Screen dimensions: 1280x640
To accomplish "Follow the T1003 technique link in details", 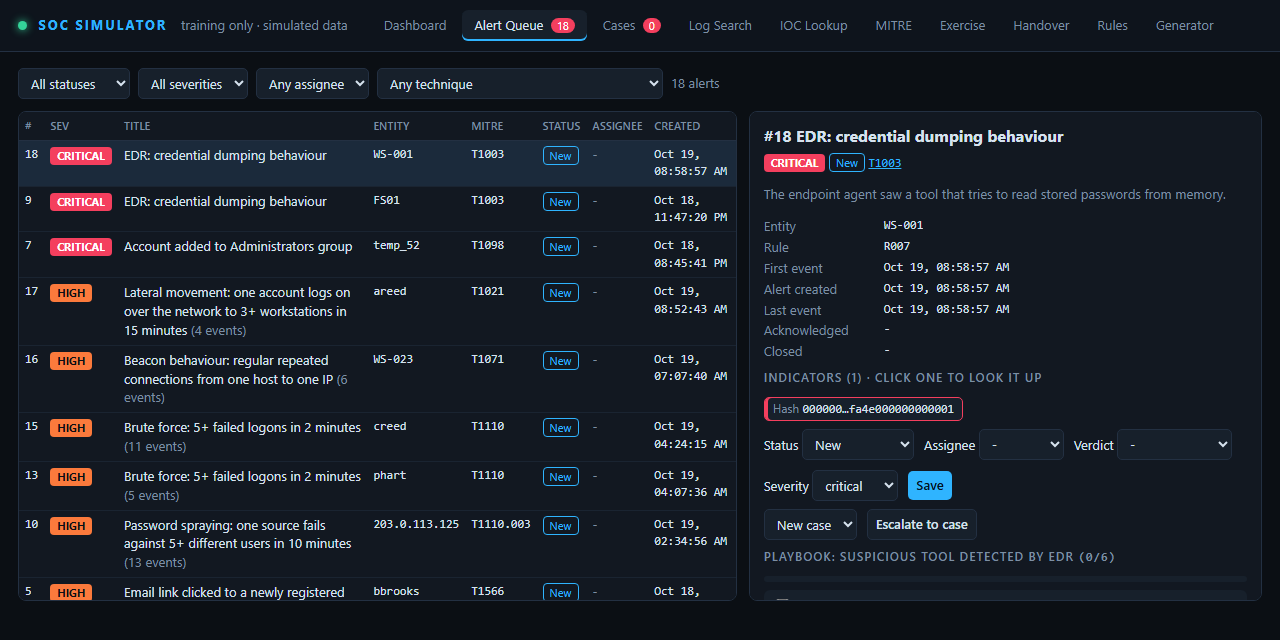I will tap(885, 163).
